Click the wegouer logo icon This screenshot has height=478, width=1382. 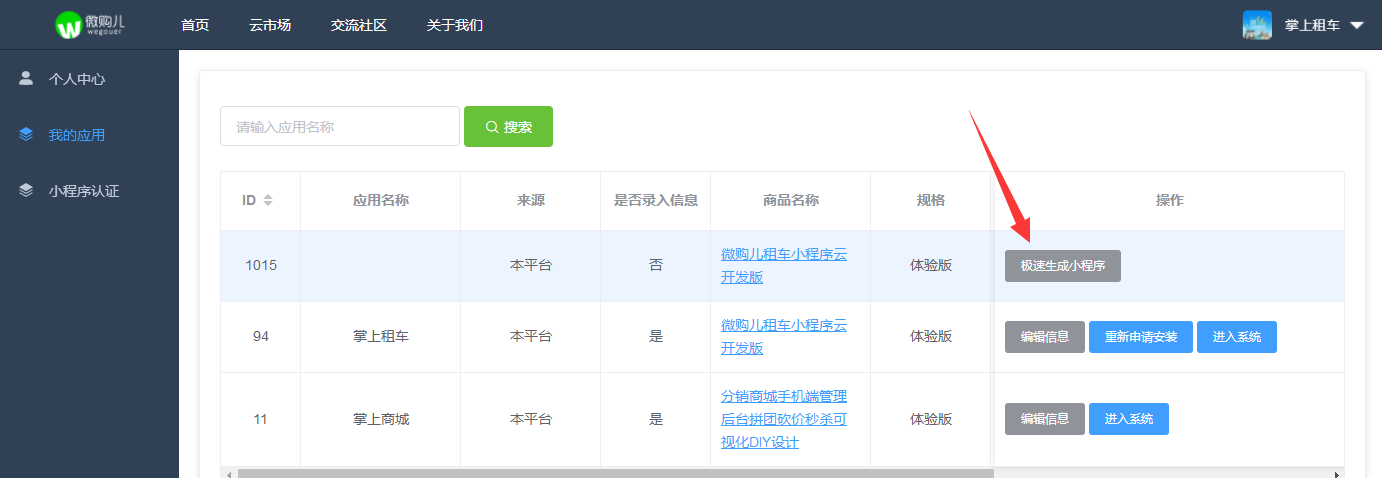coord(68,26)
